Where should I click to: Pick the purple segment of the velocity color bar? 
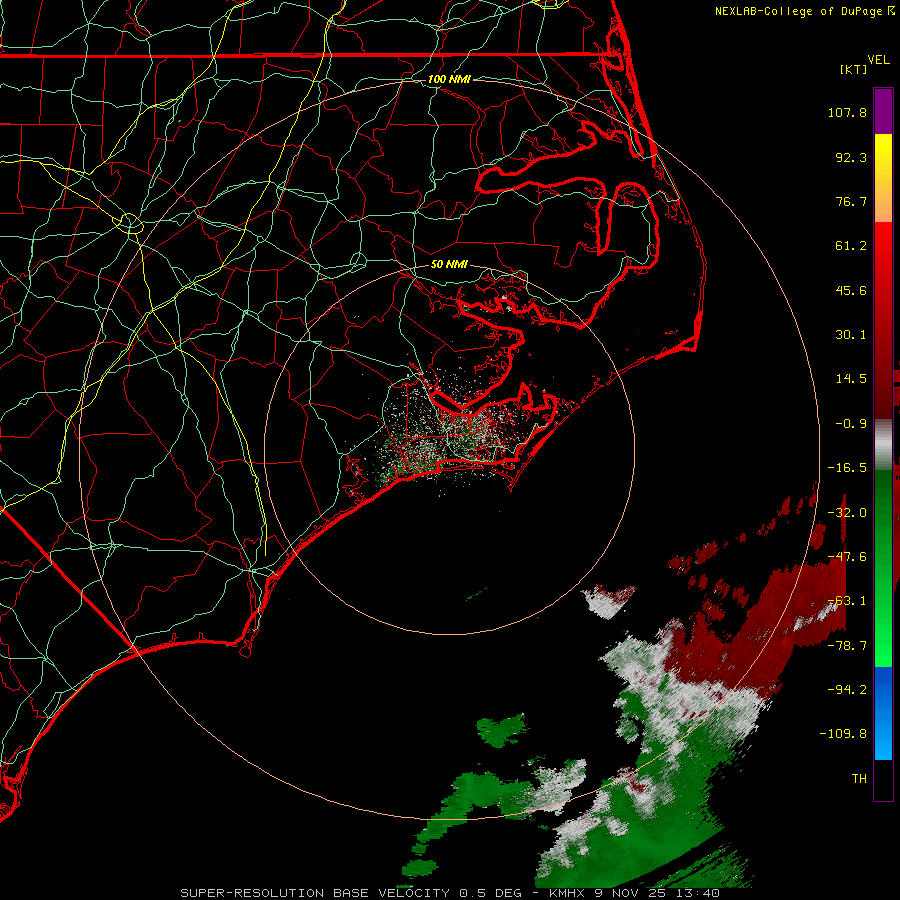coord(883,112)
